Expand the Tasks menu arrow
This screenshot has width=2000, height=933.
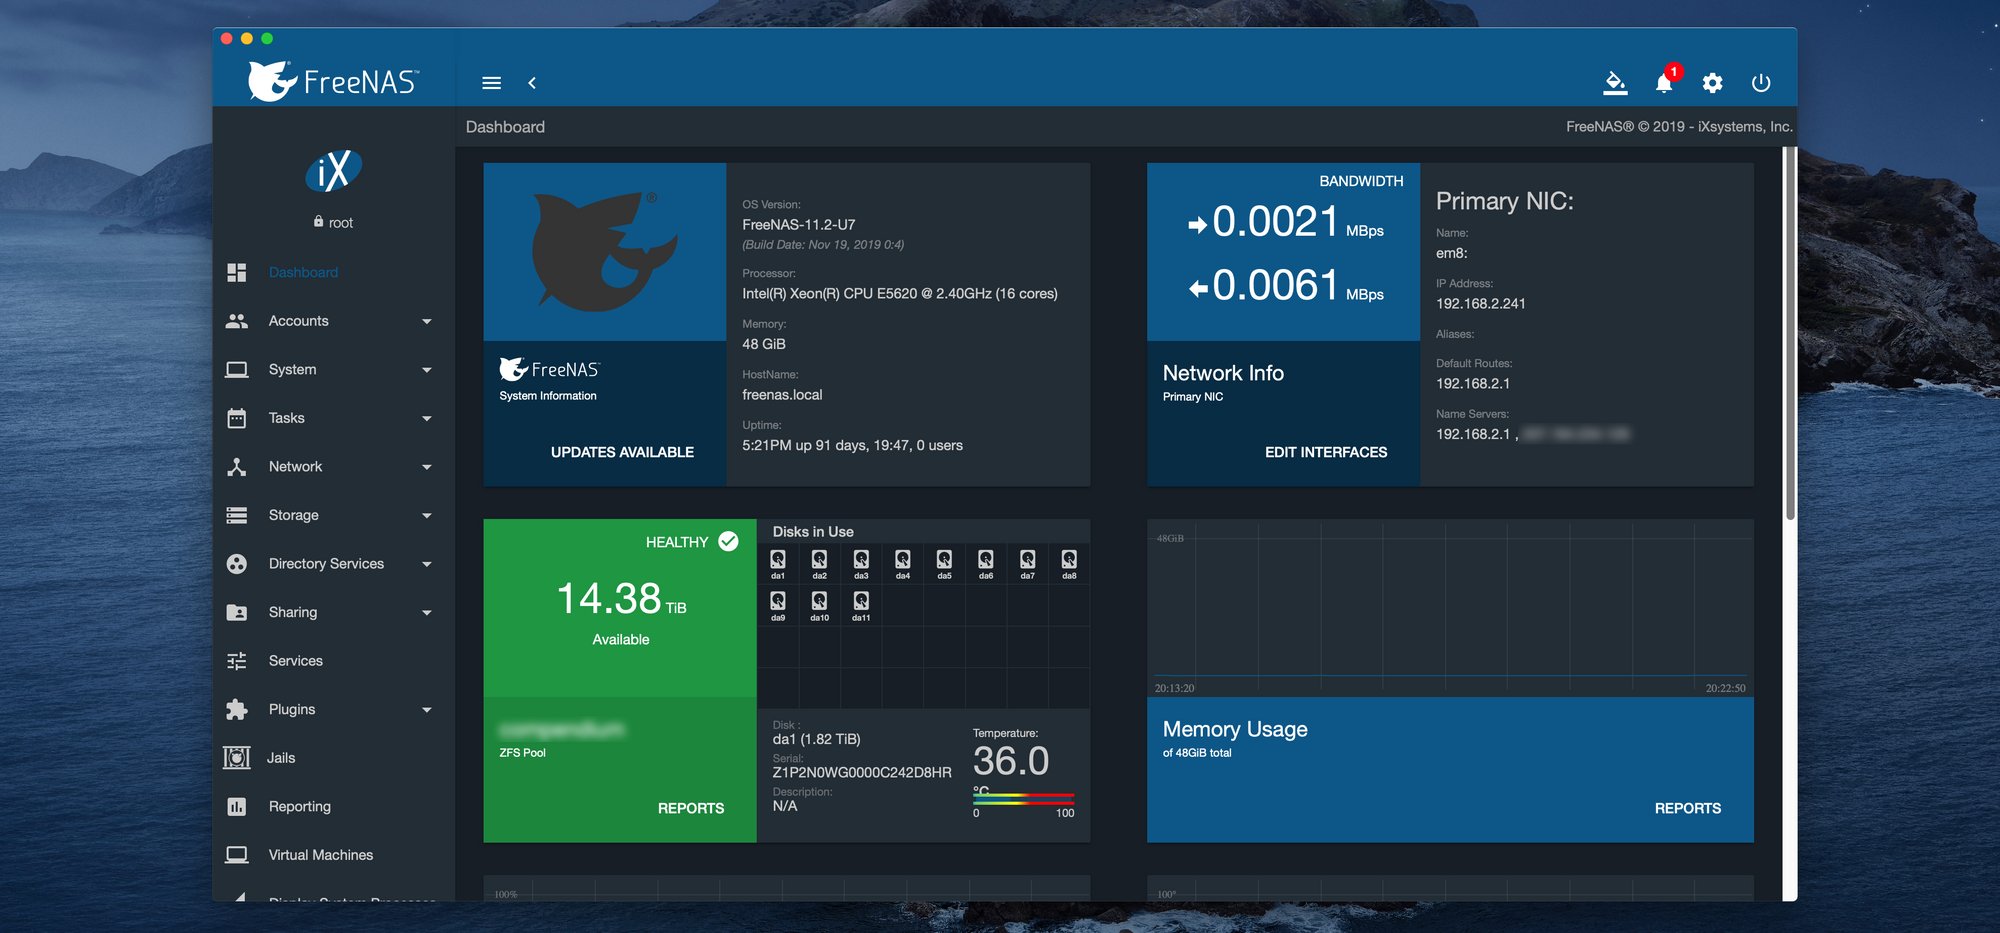[x=427, y=419]
